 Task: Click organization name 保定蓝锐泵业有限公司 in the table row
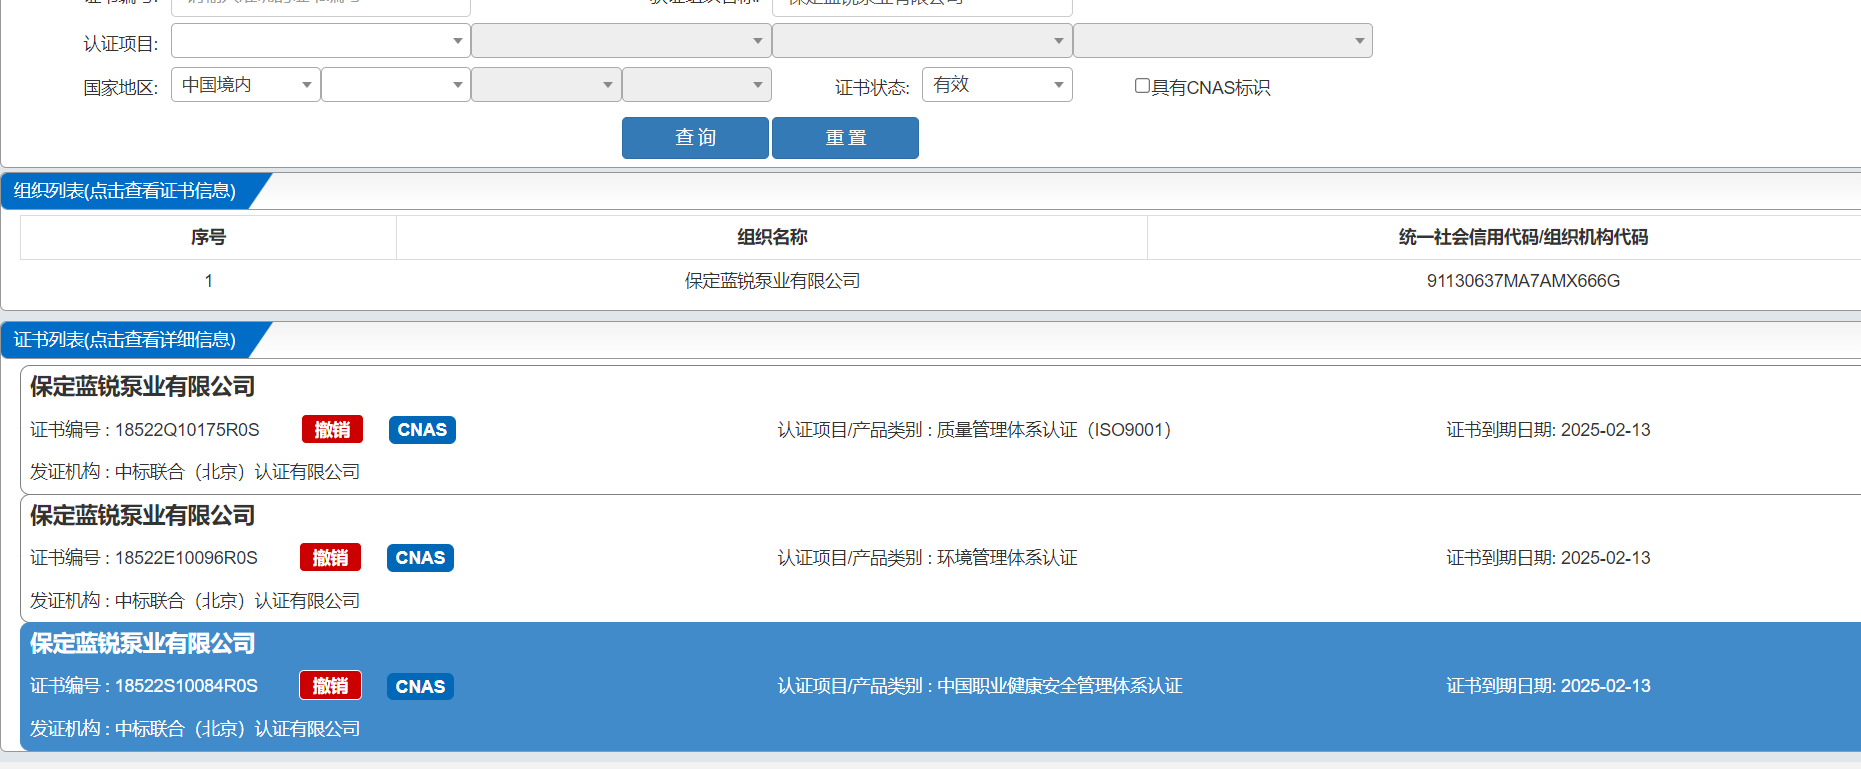pyautogui.click(x=772, y=281)
